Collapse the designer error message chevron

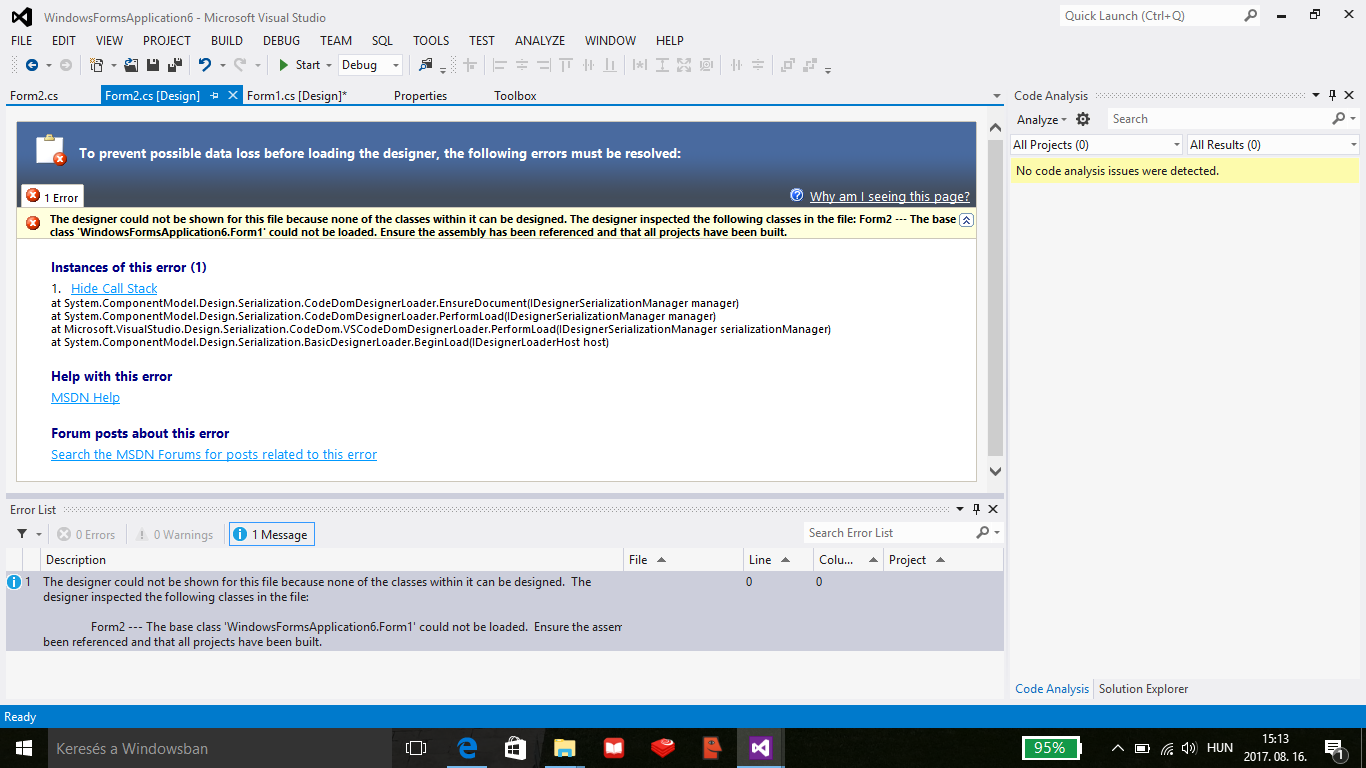(966, 220)
